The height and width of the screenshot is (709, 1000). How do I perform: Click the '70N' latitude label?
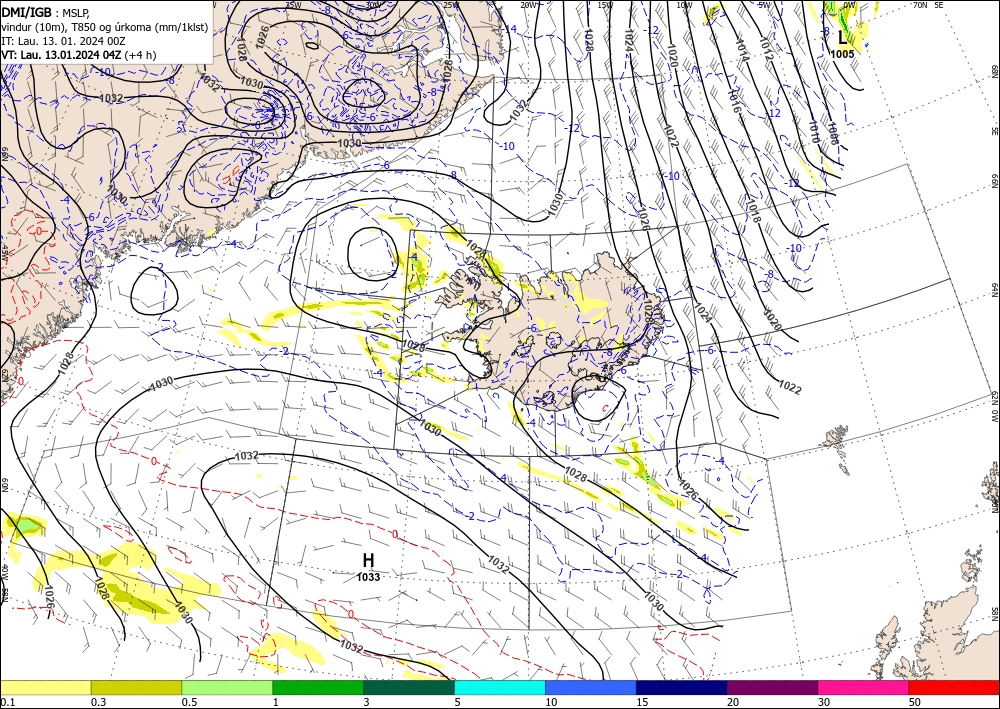pos(920,5)
